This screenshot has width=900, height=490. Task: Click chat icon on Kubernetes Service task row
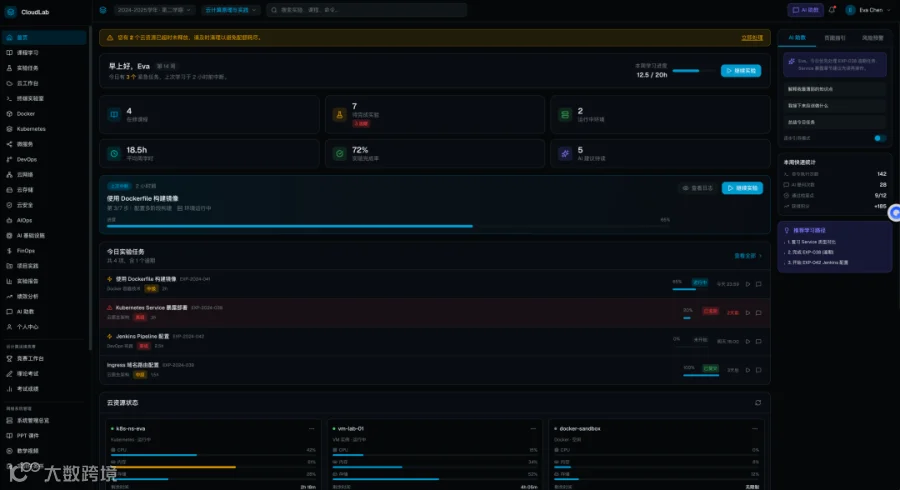(x=758, y=313)
